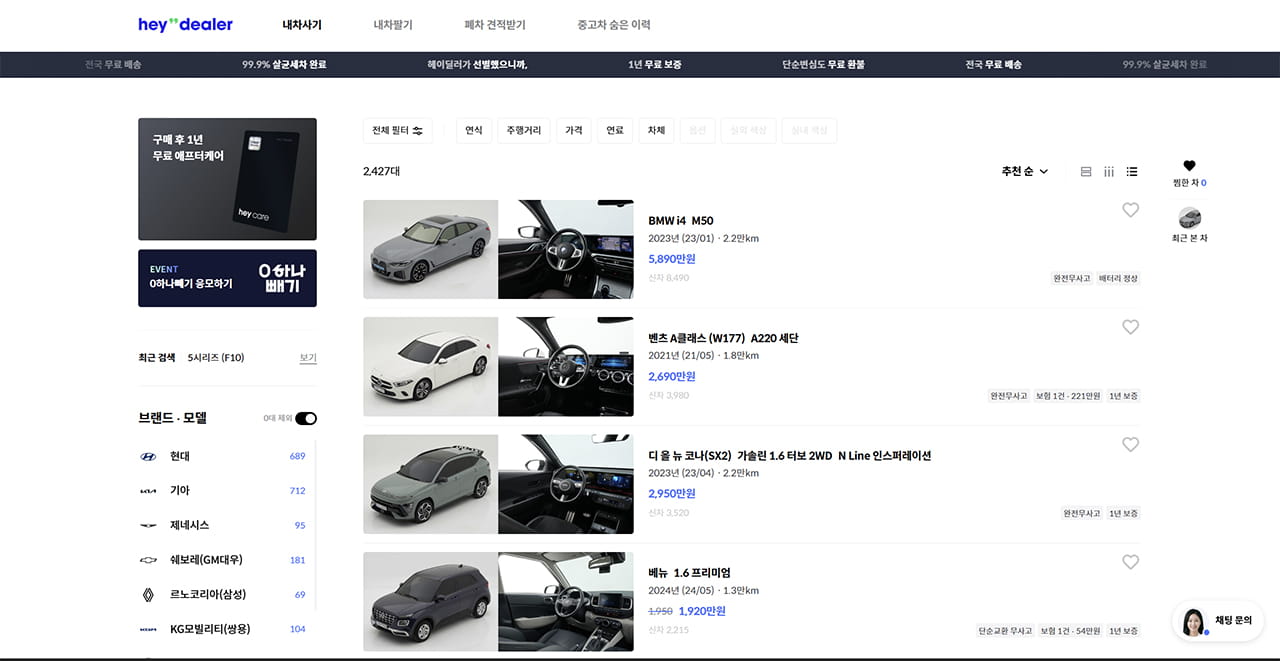The width and height of the screenshot is (1280, 661).
Task: Open the 추천 순 sort dropdown
Action: click(1022, 171)
